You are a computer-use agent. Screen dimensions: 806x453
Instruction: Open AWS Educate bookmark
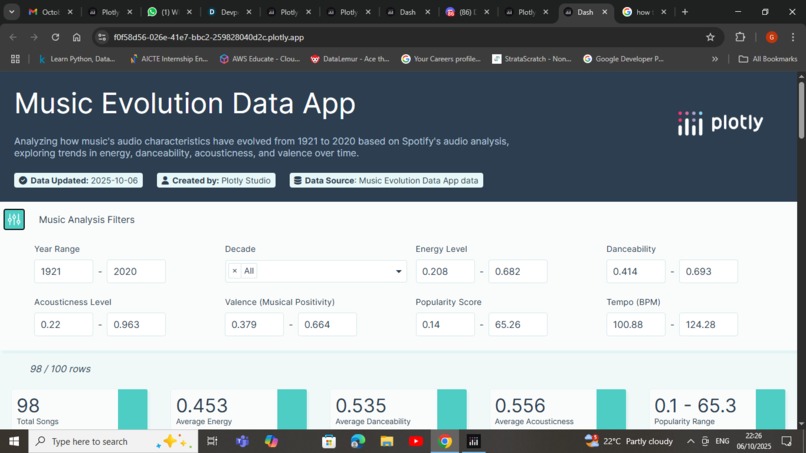[260, 59]
